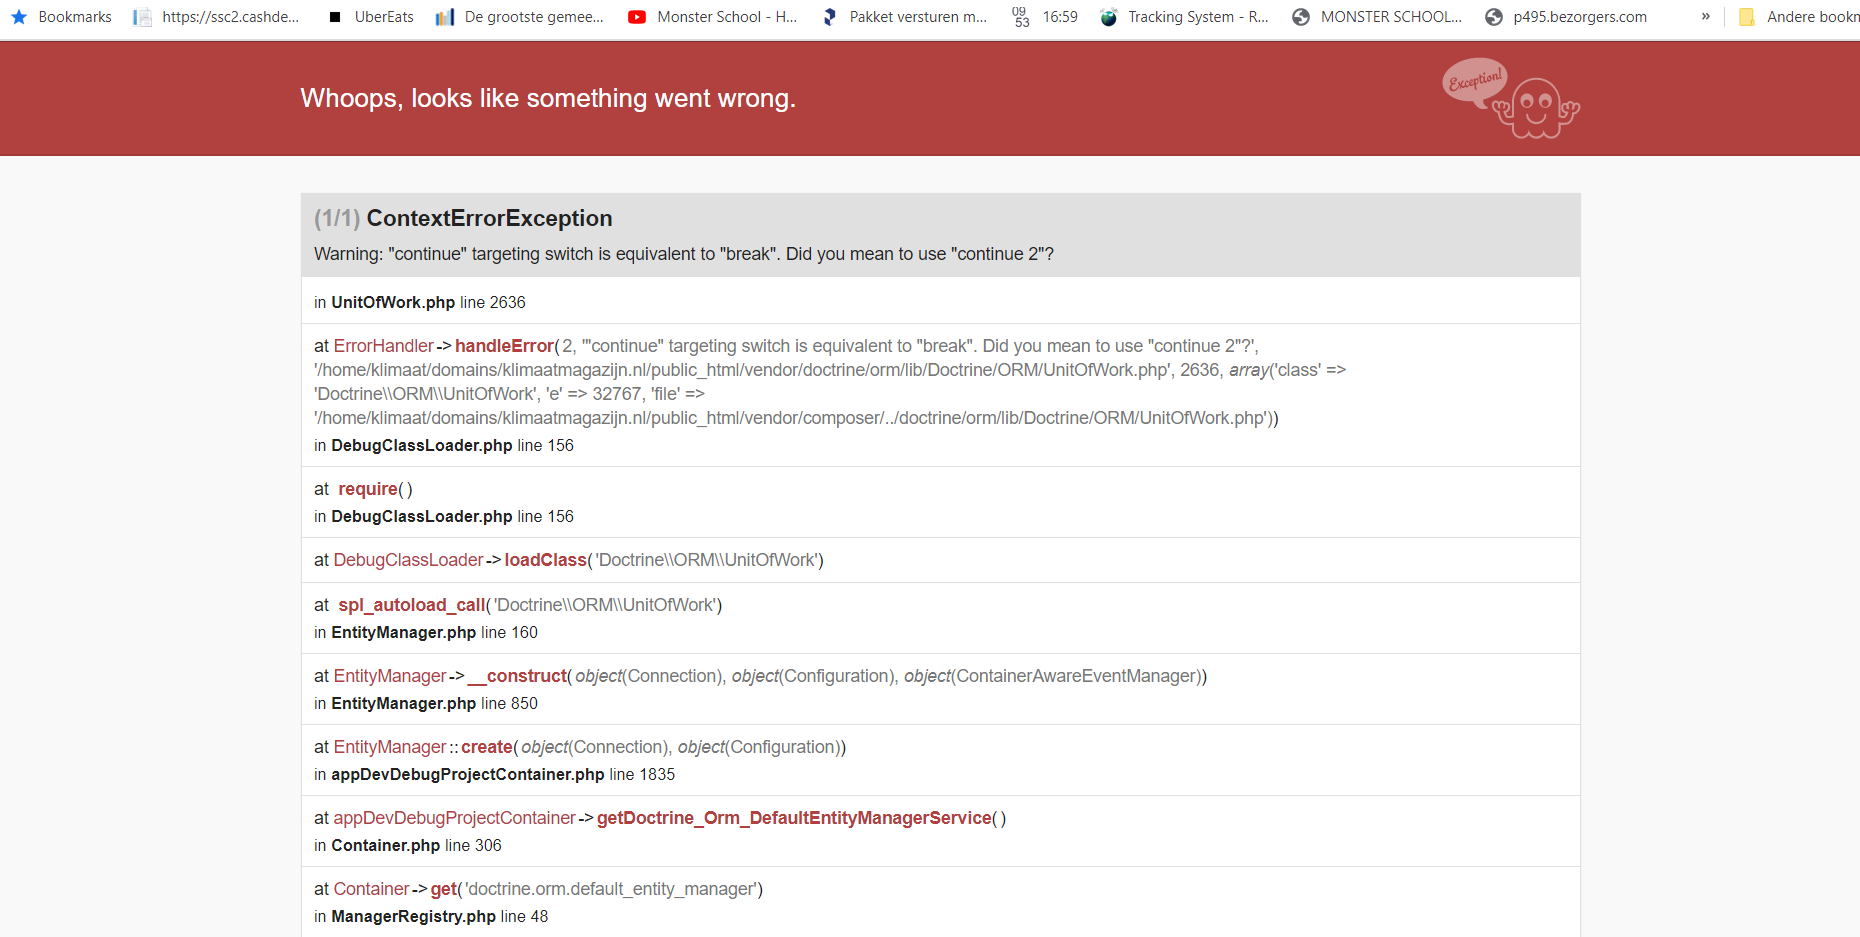This screenshot has height=937, width=1860.
Task: Click the loadClass method name
Action: coord(545,560)
